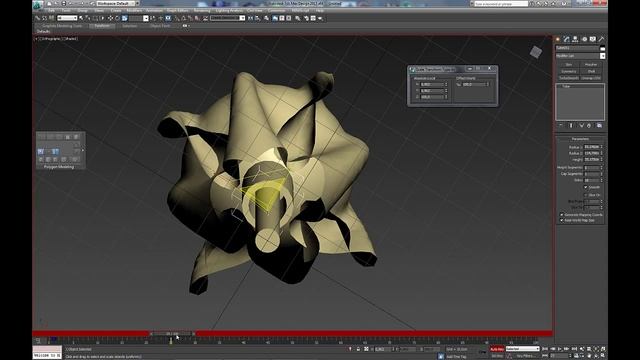640x360 pixels.
Task: Open the Workspace Default dropdown
Action: pos(116,3)
